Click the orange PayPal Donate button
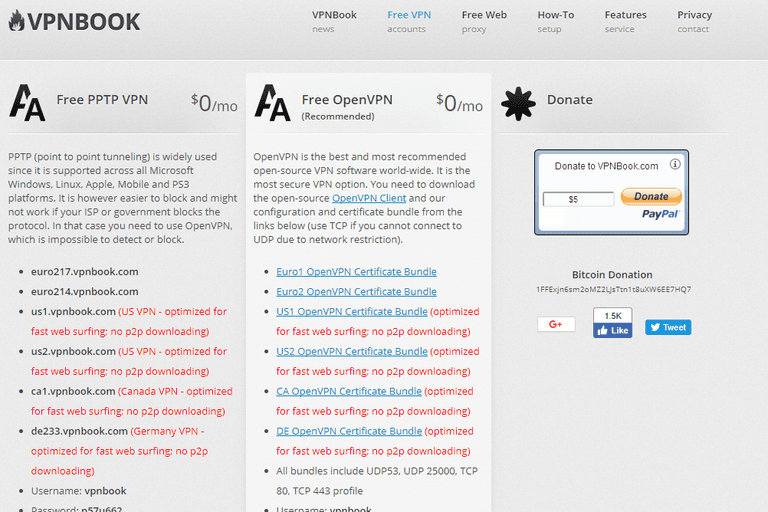The width and height of the screenshot is (768, 512). point(651,196)
